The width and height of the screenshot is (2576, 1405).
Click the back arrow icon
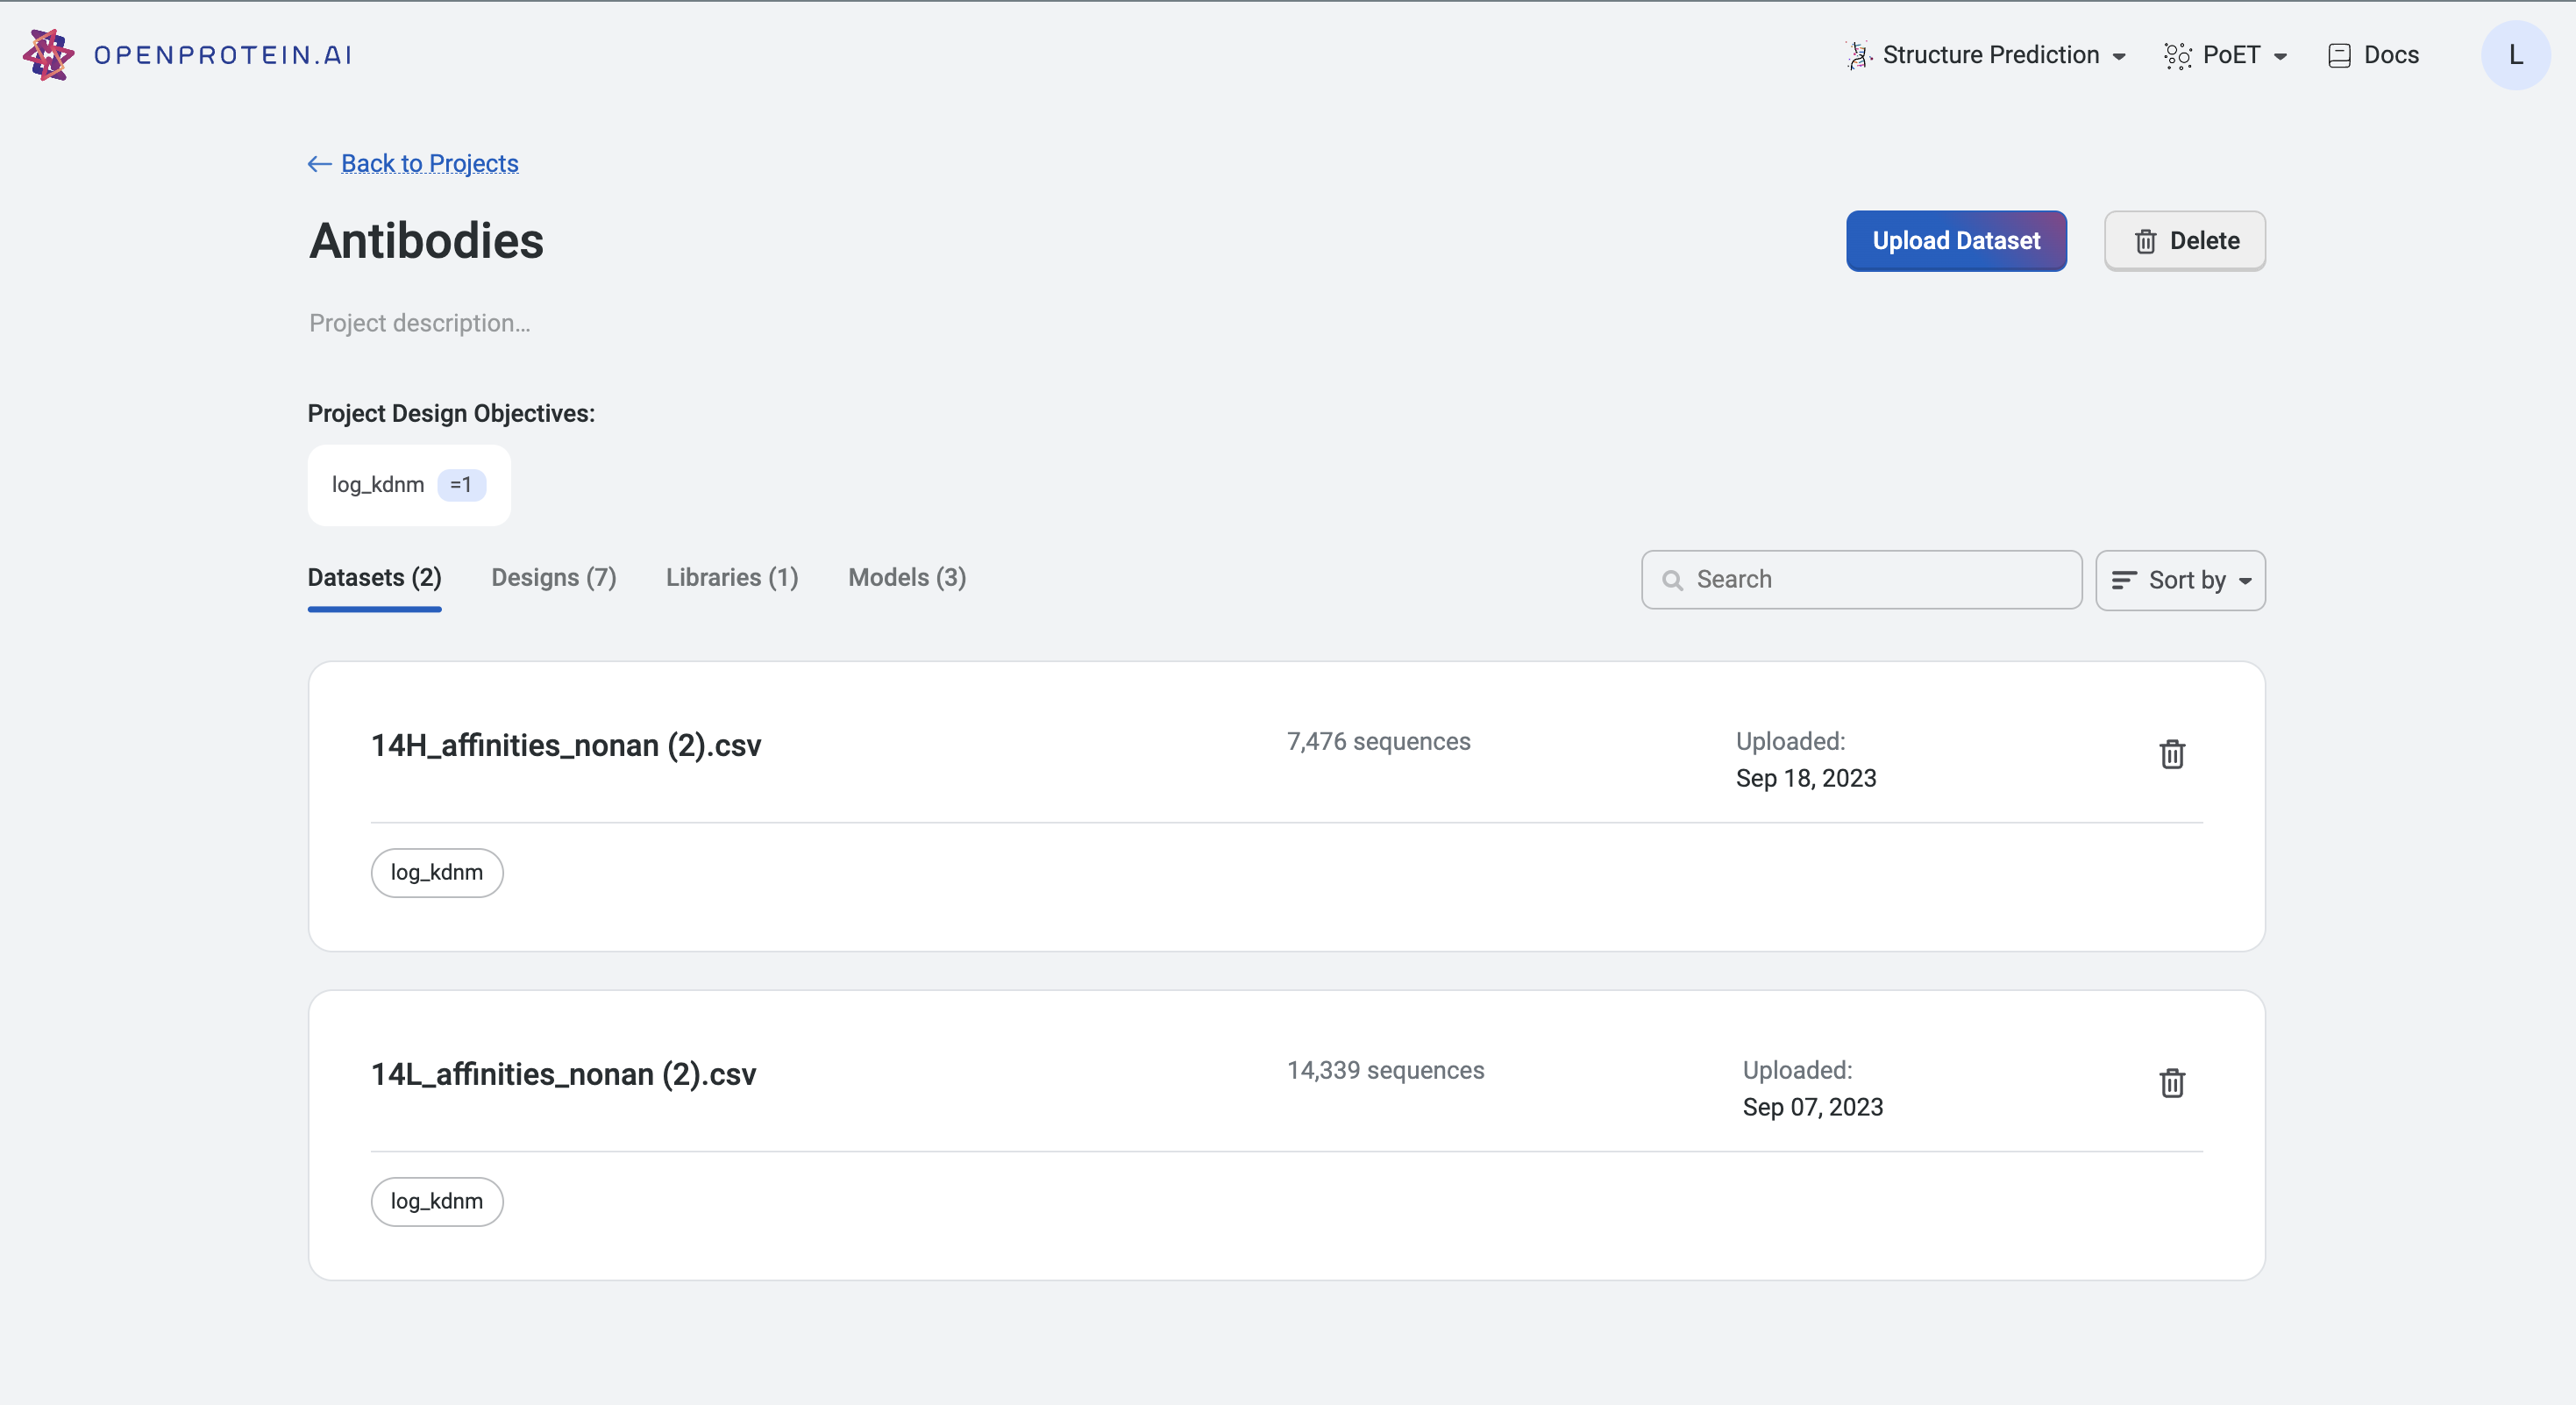pyautogui.click(x=319, y=163)
